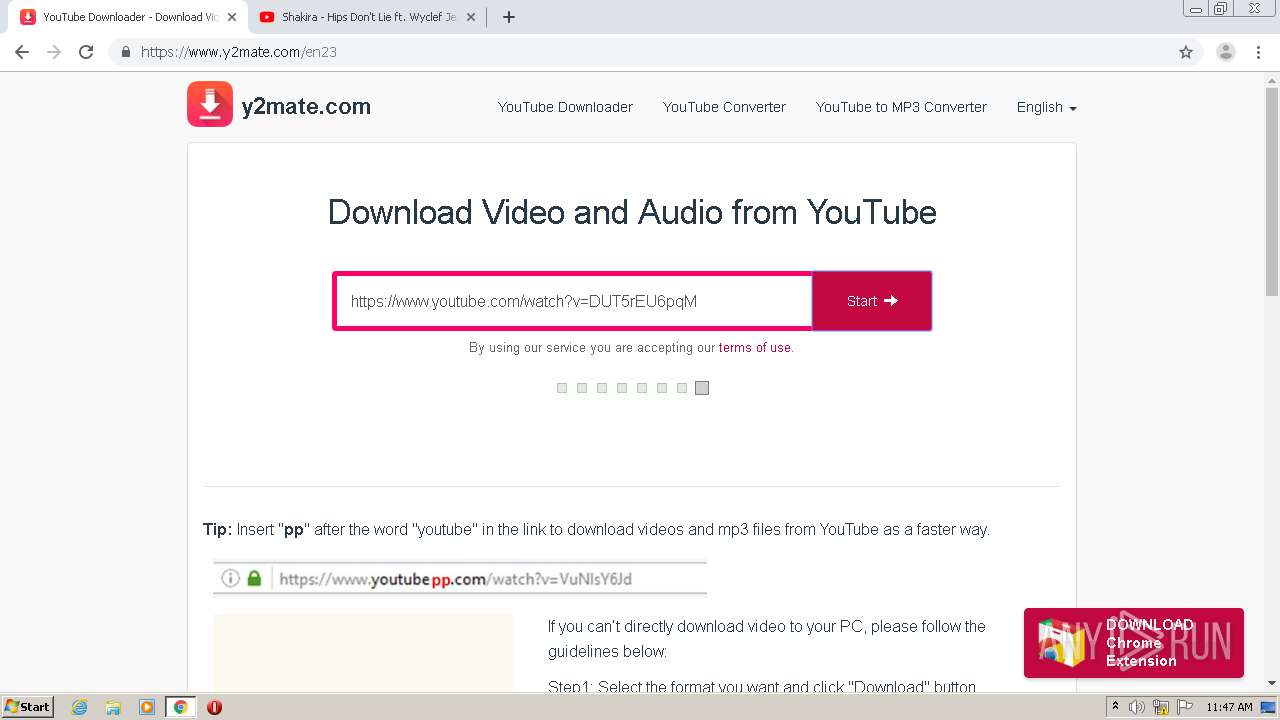The height and width of the screenshot is (720, 1280).
Task: Click the youtubepp.com example URL image
Action: [460, 578]
